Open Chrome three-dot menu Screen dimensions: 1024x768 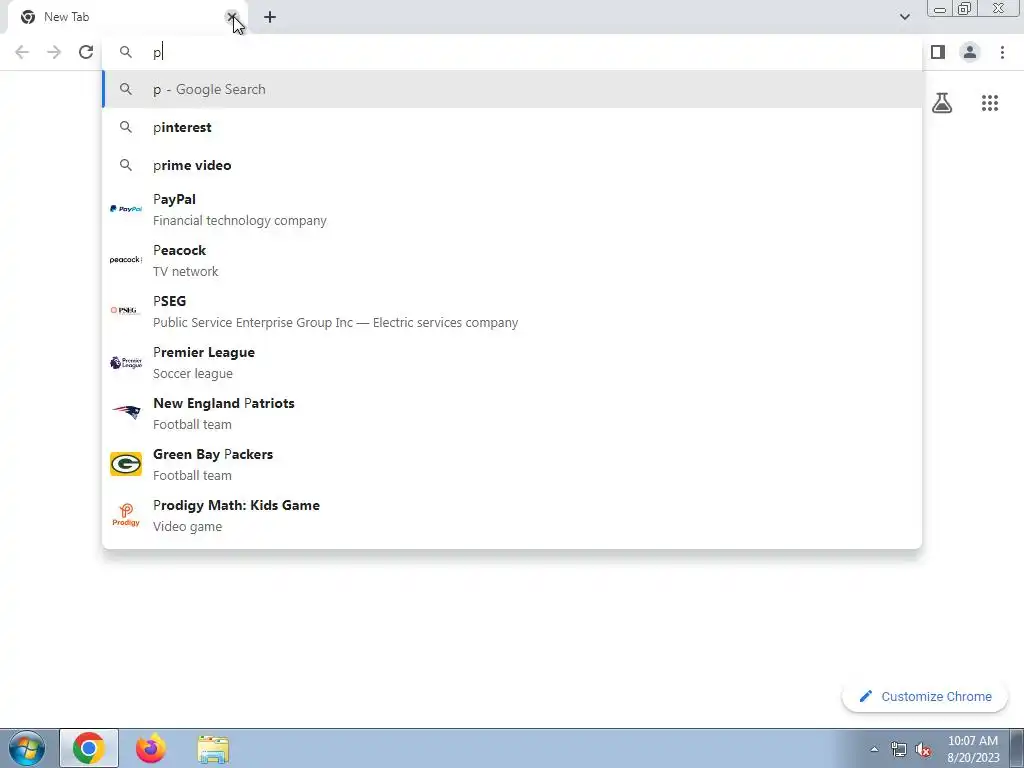(x=1002, y=52)
